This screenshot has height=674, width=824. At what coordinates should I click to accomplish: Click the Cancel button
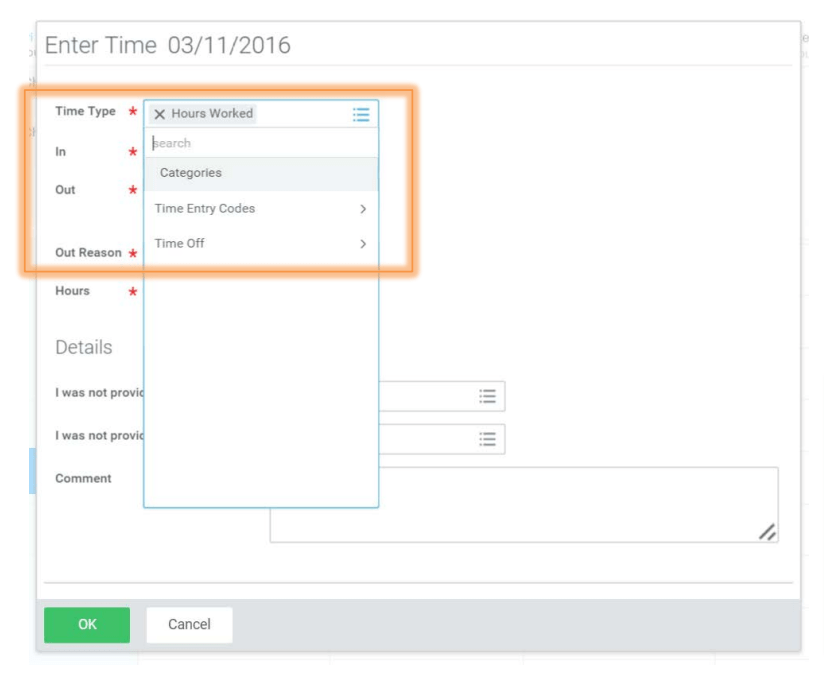pos(189,623)
